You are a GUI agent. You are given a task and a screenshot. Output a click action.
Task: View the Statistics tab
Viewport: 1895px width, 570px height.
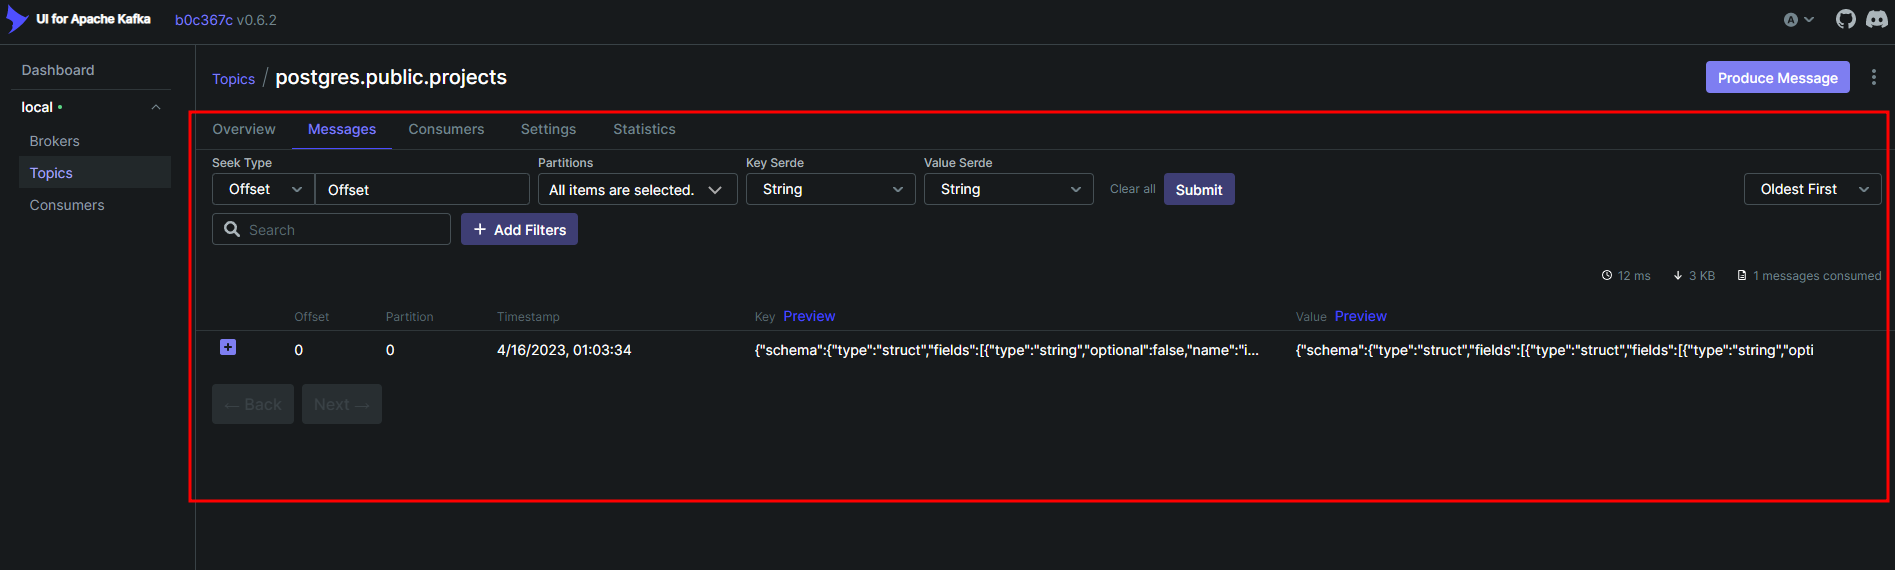[644, 129]
